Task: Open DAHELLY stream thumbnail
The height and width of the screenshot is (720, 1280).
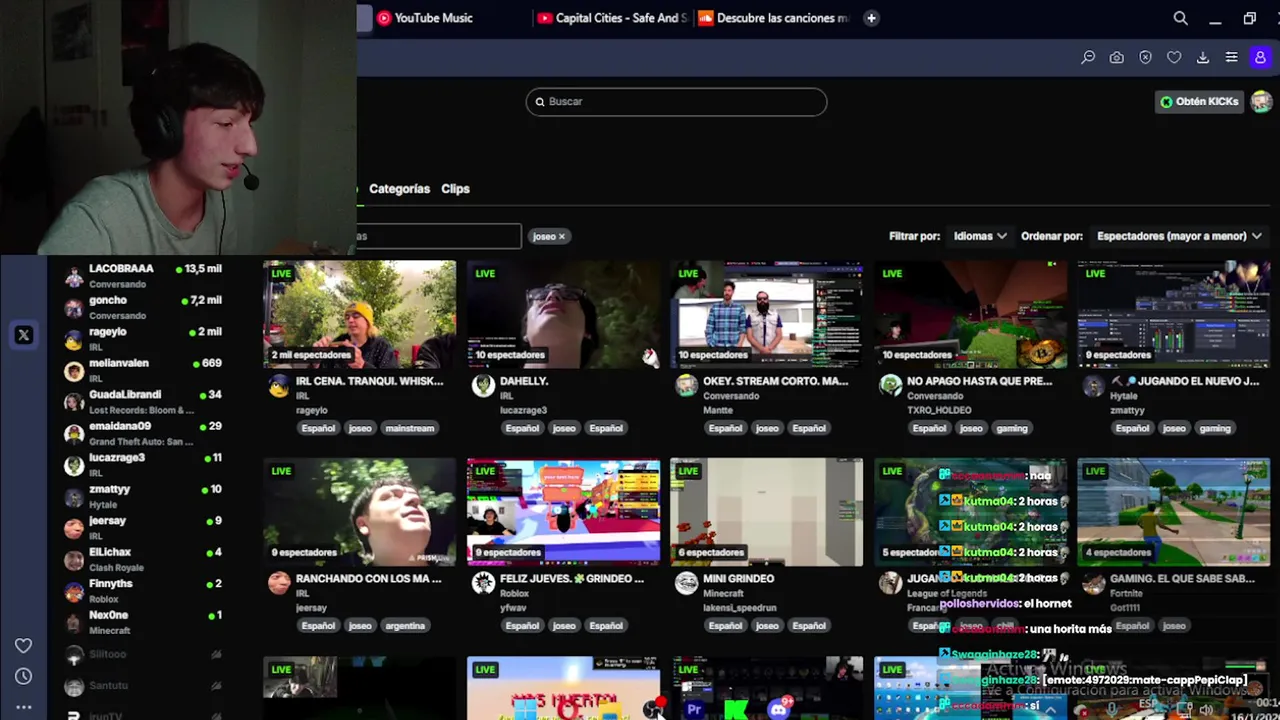Action: click(563, 314)
